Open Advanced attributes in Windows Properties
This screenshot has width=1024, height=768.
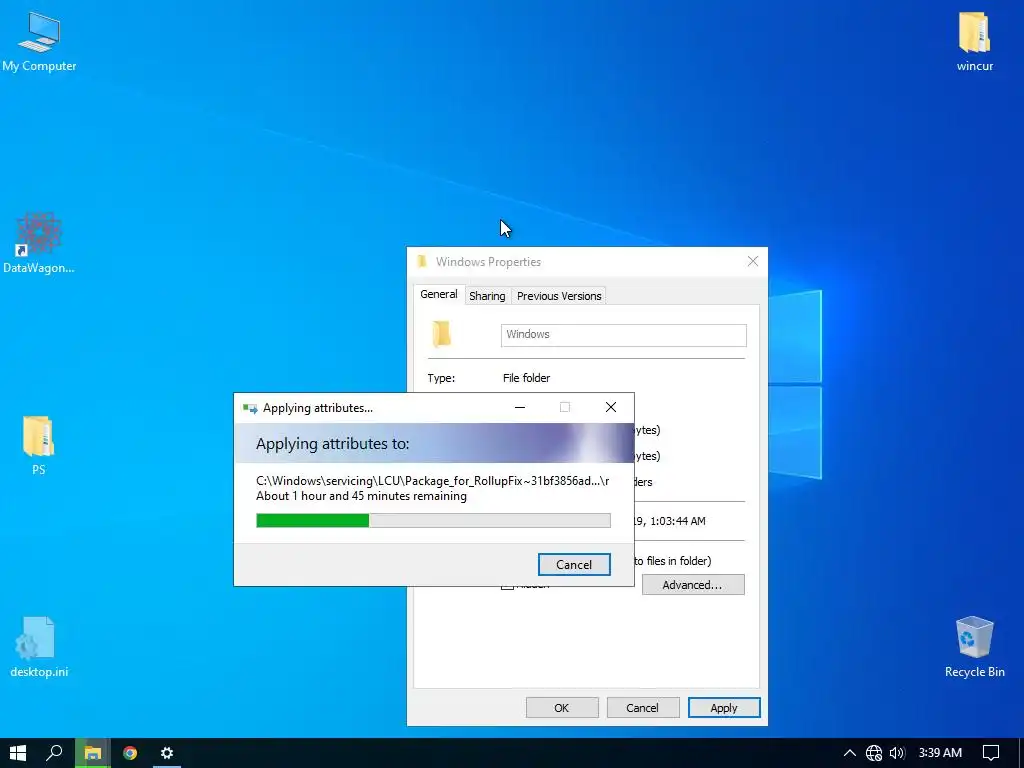[x=693, y=585]
